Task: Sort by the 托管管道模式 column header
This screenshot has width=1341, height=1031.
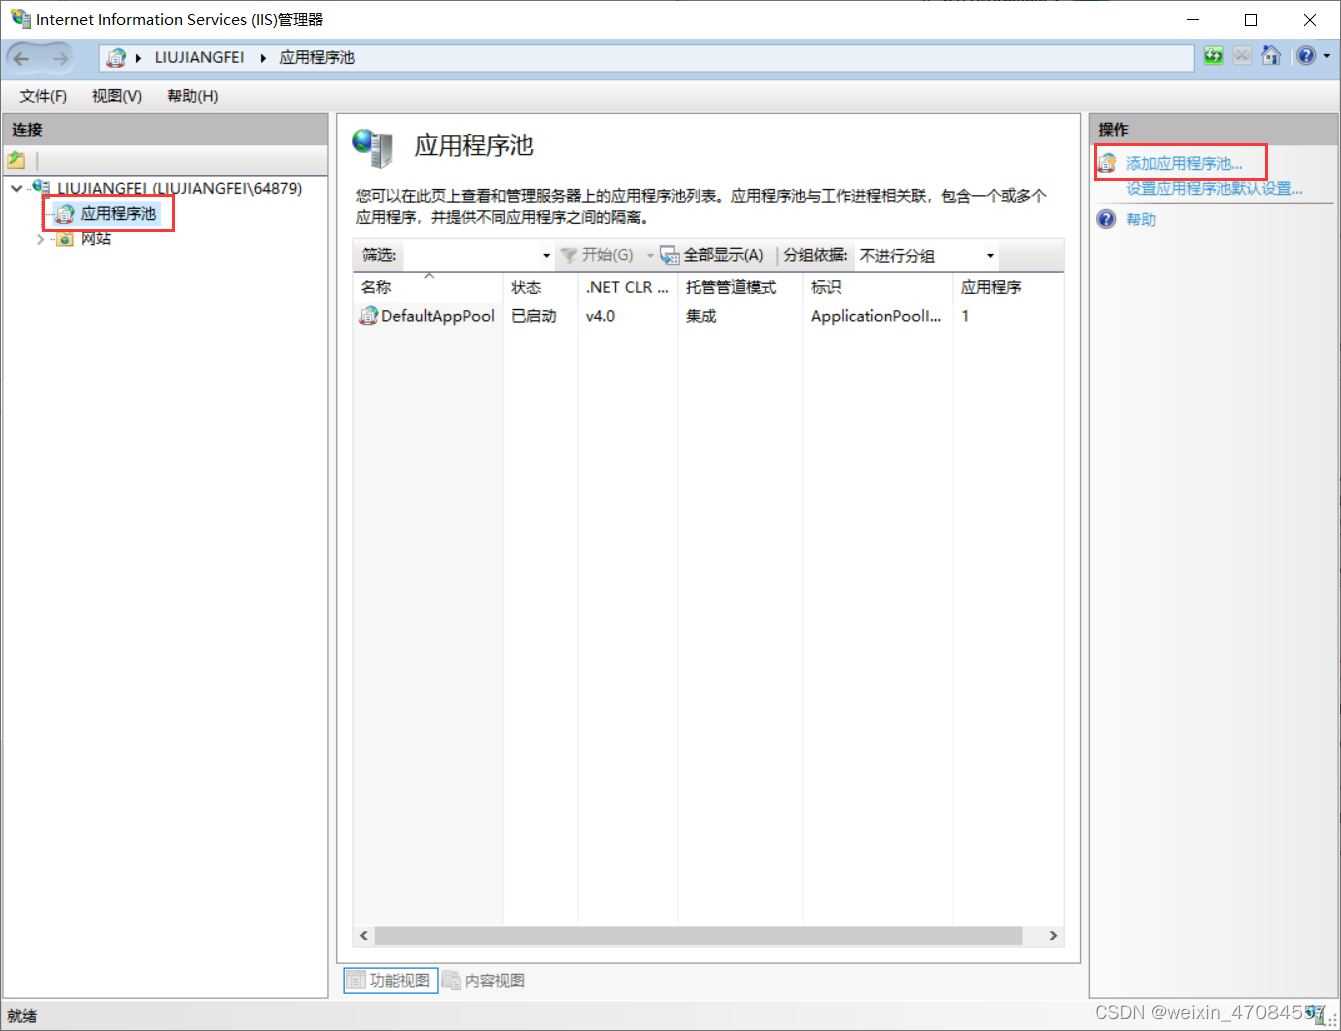Action: click(739, 287)
